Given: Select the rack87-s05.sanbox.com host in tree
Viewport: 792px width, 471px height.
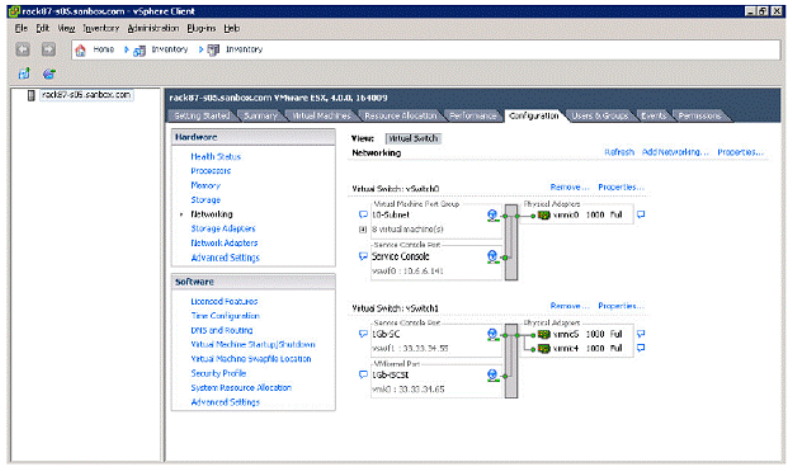Looking at the screenshot, I should (x=86, y=95).
